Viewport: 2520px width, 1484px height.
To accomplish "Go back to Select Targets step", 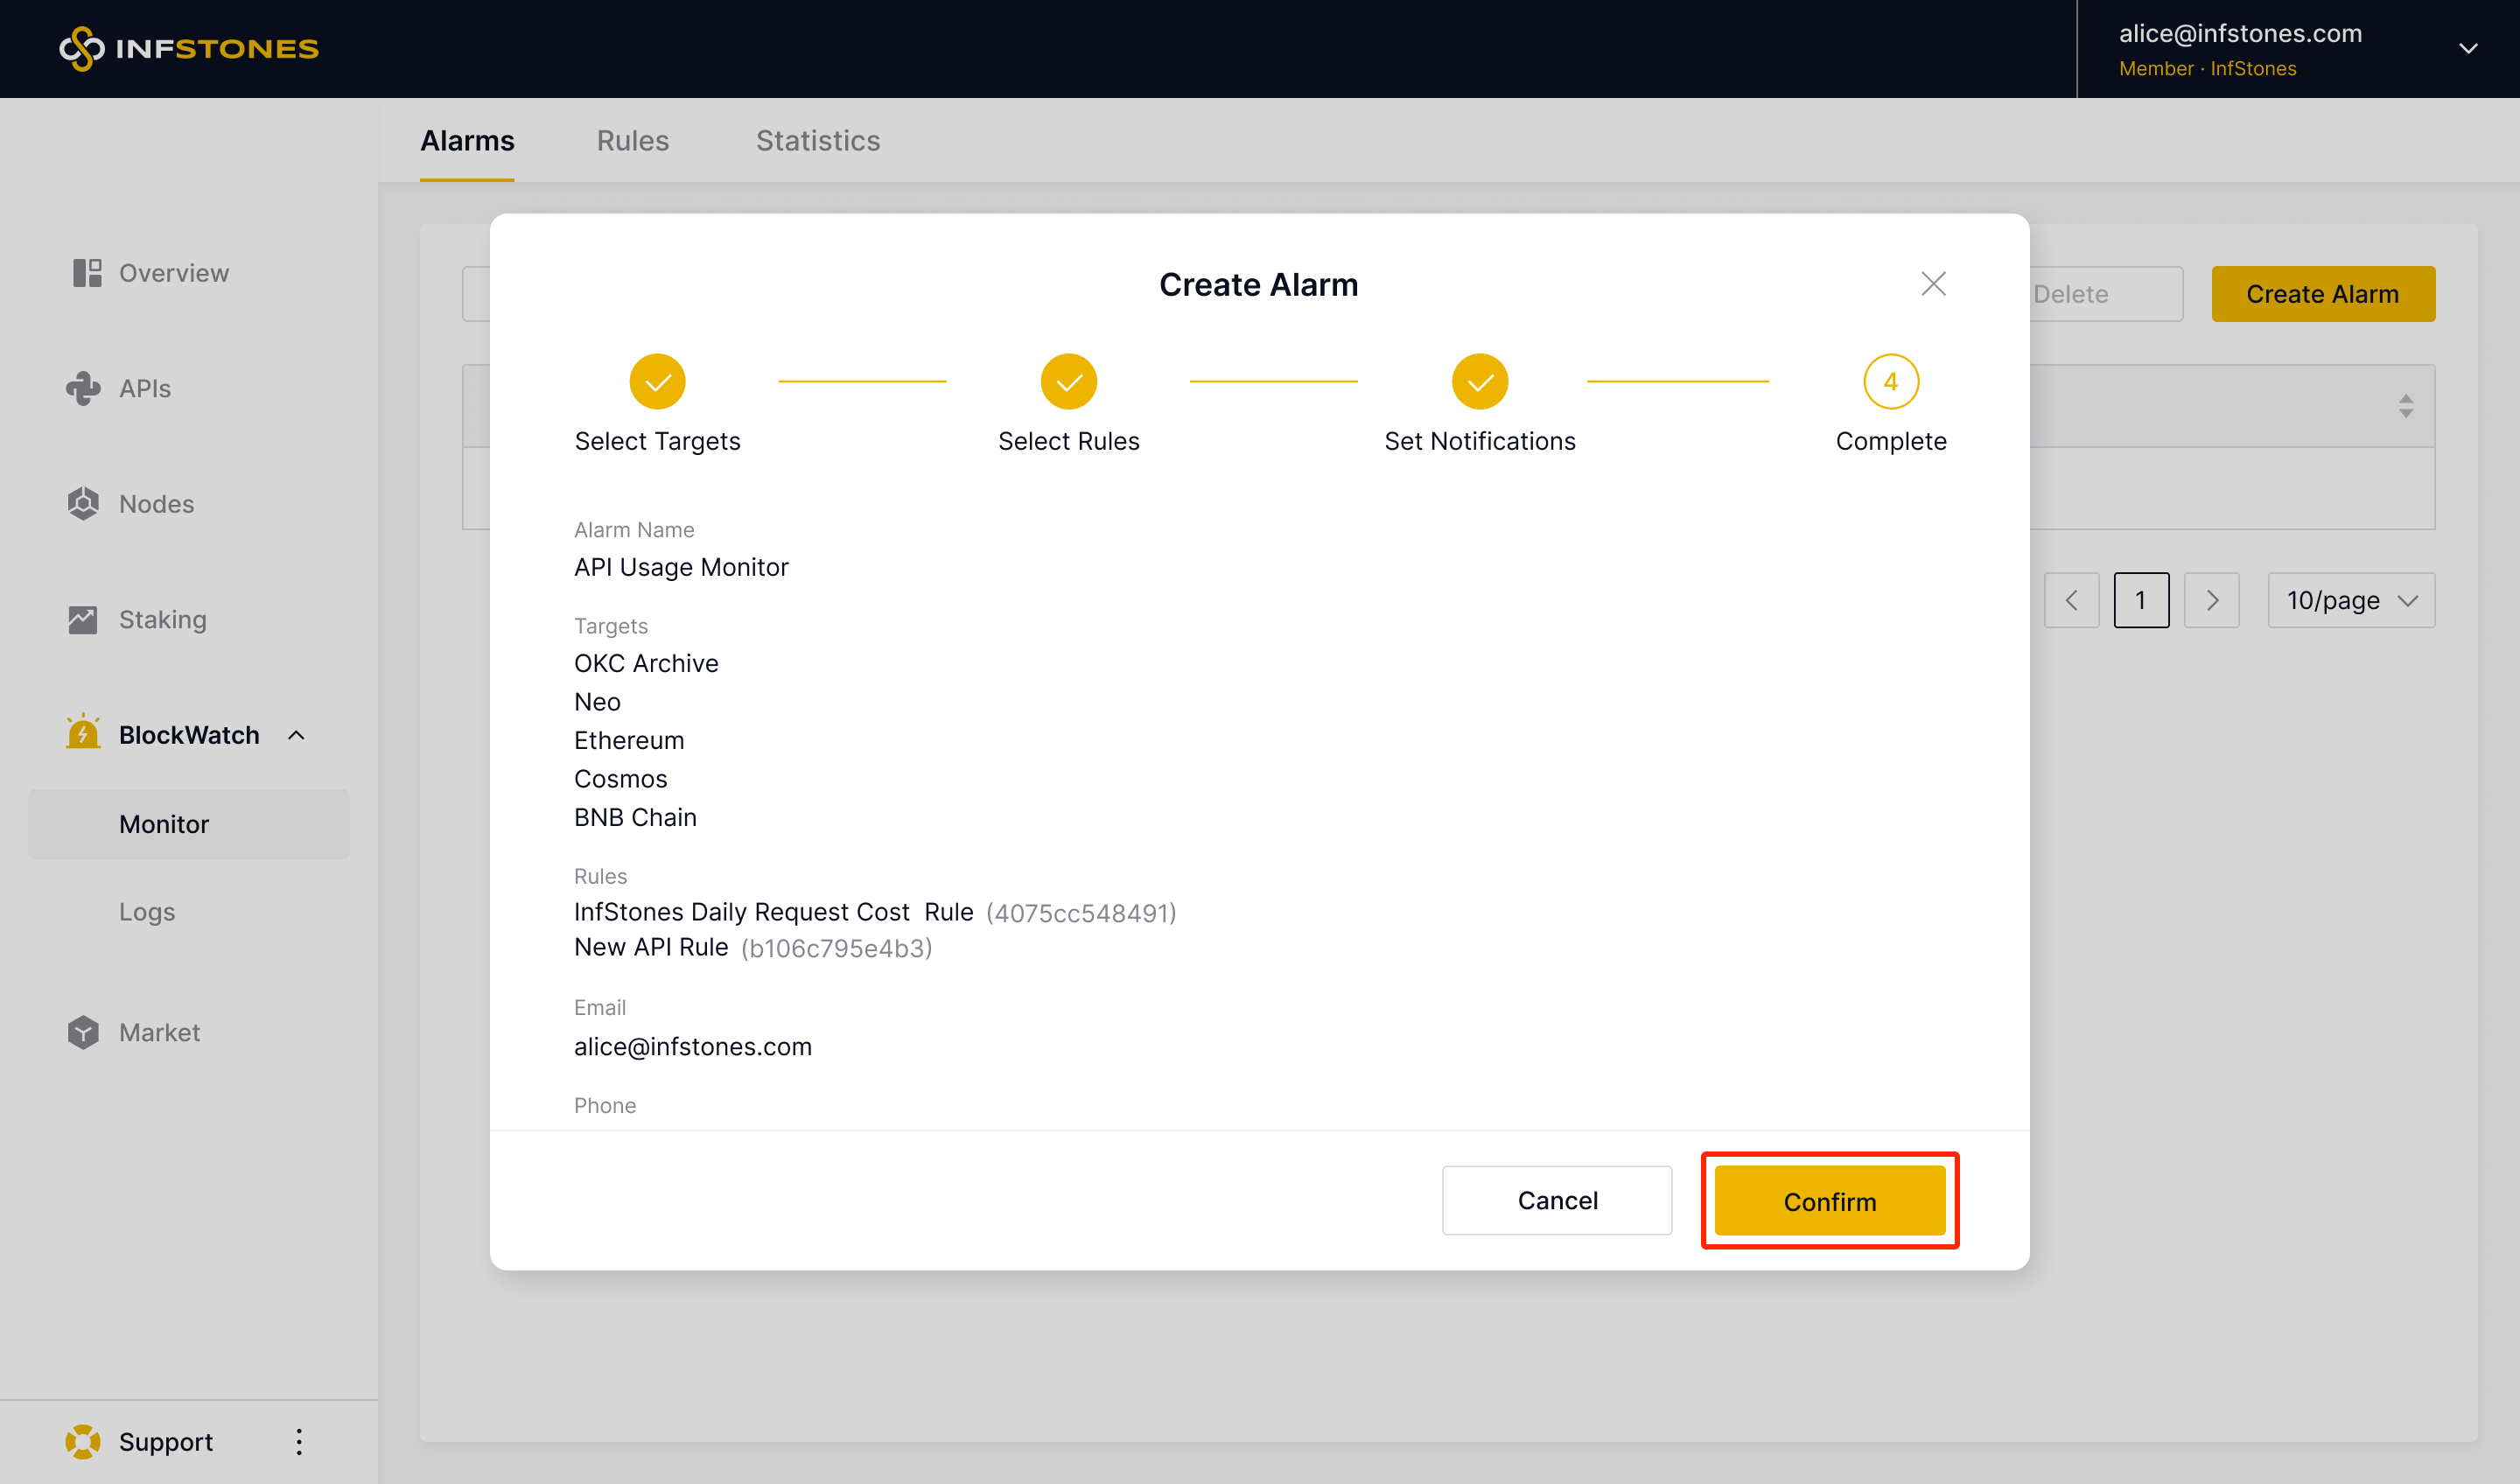I will pyautogui.click(x=657, y=382).
